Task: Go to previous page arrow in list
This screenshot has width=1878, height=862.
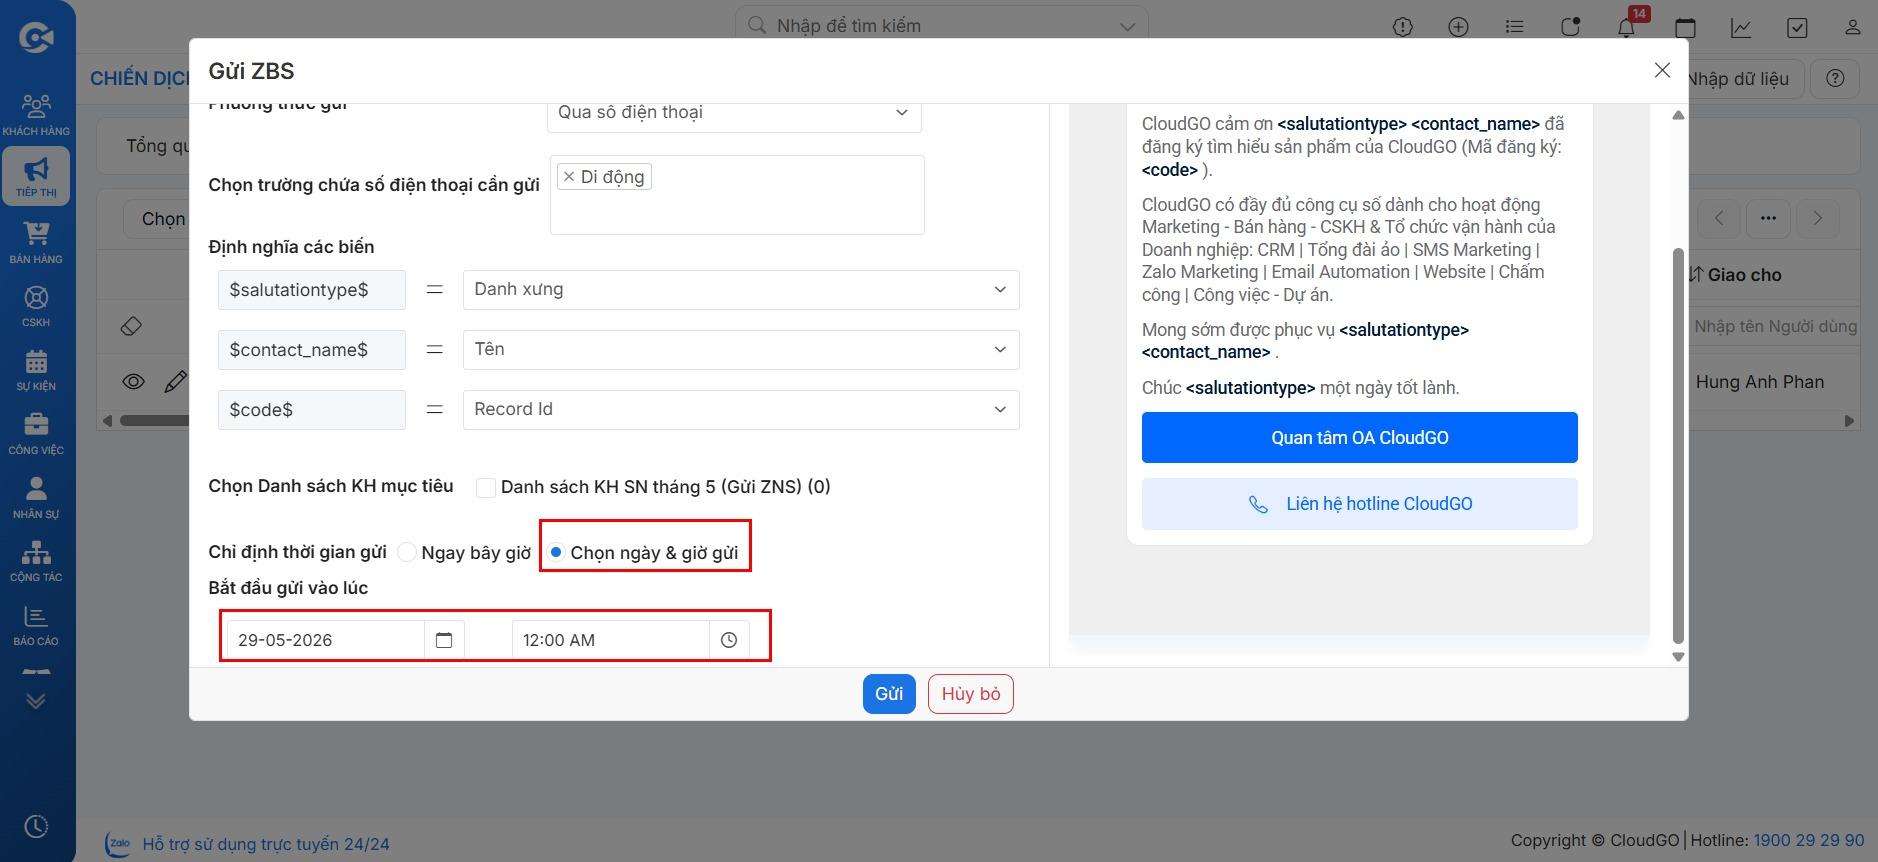Action: click(x=1719, y=218)
